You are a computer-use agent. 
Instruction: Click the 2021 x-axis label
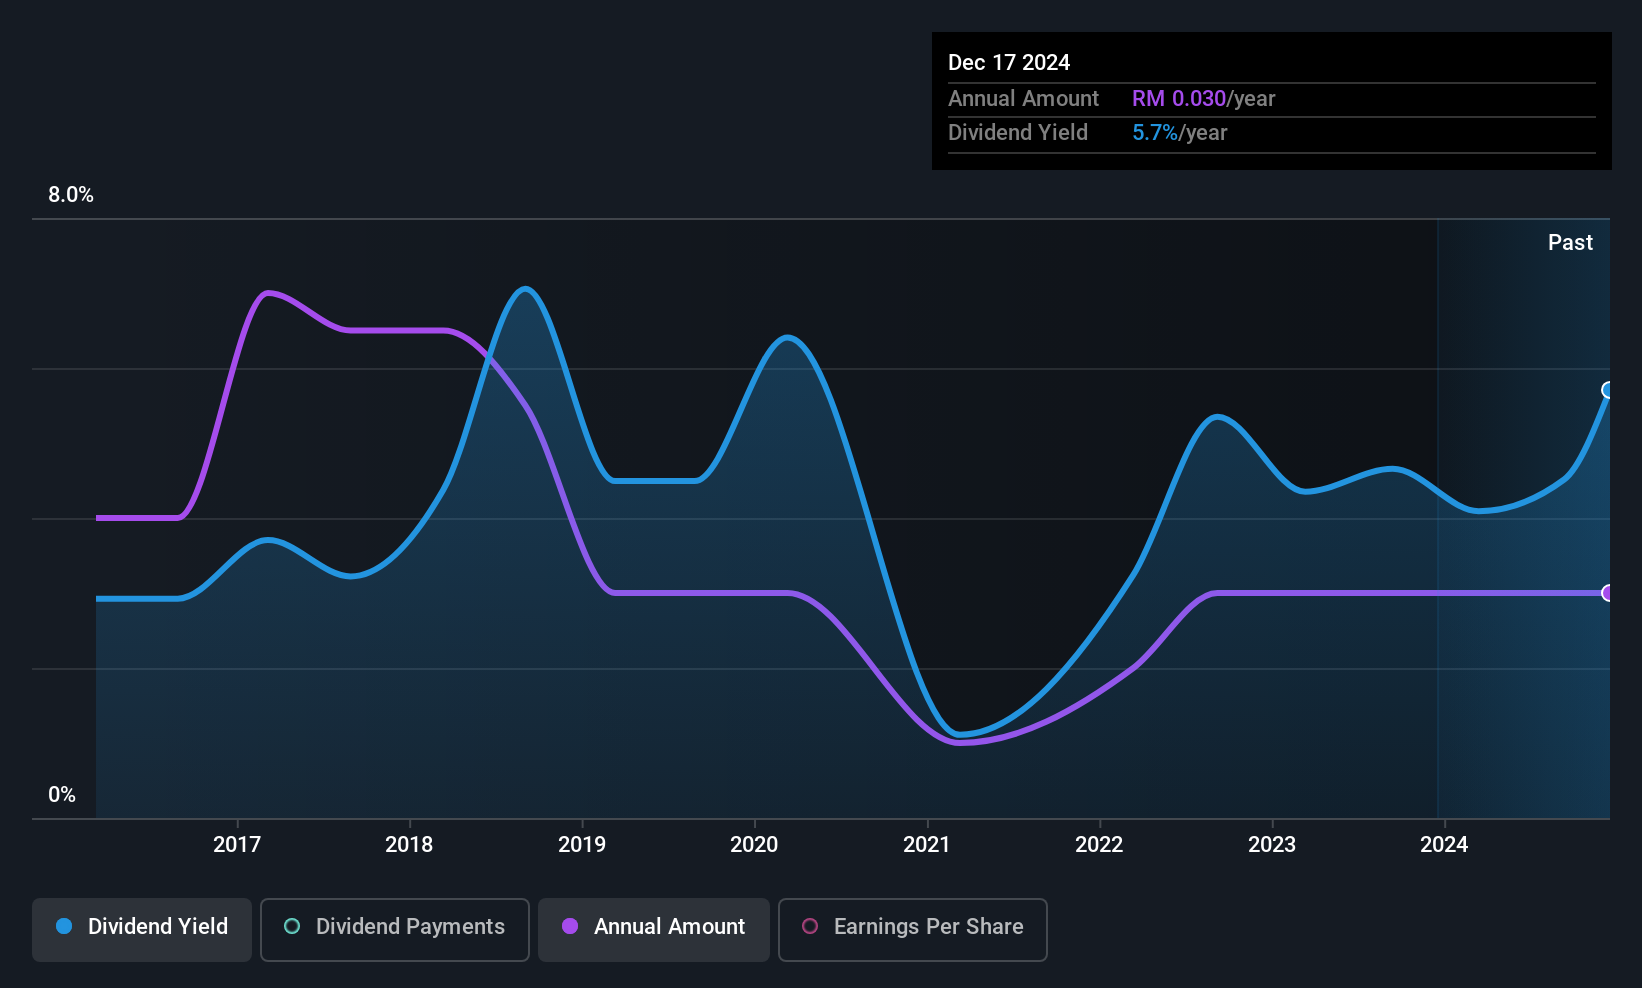(x=927, y=845)
